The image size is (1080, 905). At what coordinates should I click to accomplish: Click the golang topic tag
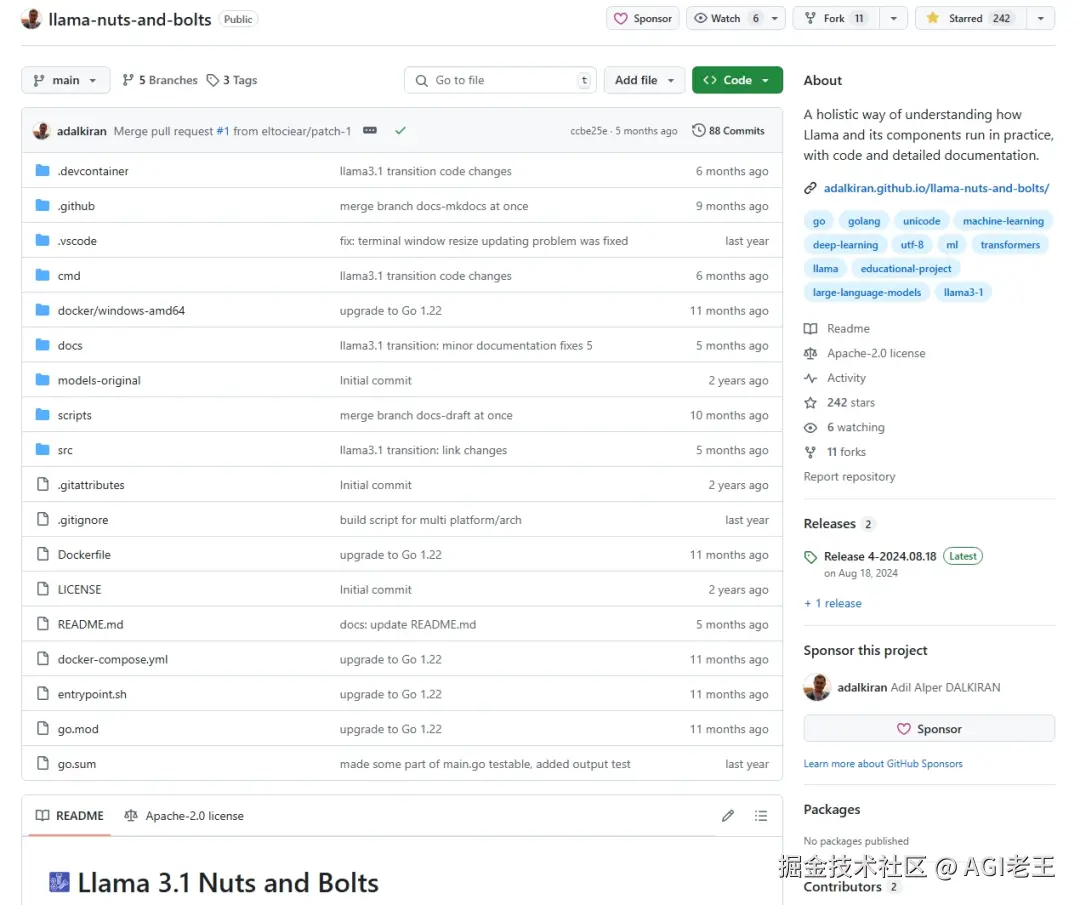tap(864, 221)
